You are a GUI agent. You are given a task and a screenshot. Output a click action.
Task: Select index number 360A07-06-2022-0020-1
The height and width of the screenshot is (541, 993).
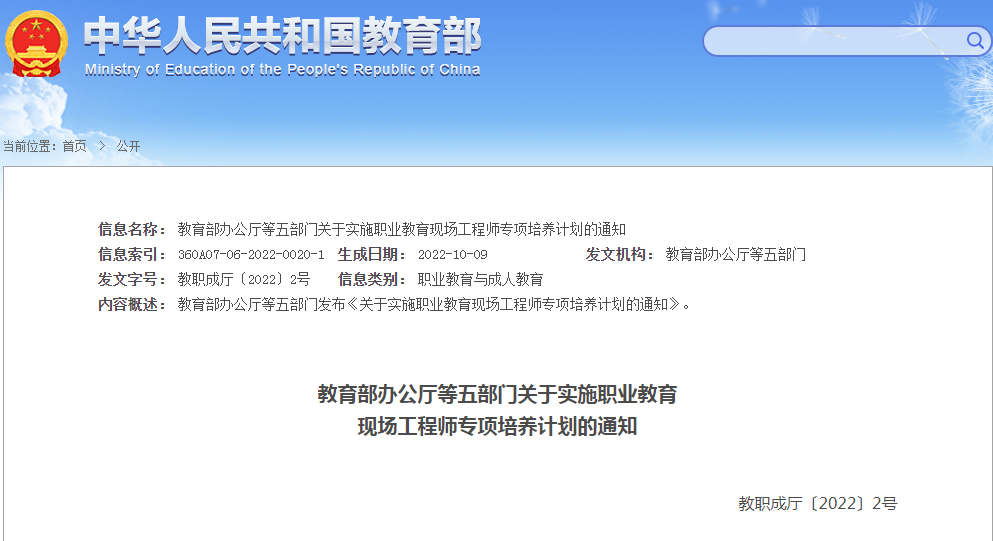[251, 255]
